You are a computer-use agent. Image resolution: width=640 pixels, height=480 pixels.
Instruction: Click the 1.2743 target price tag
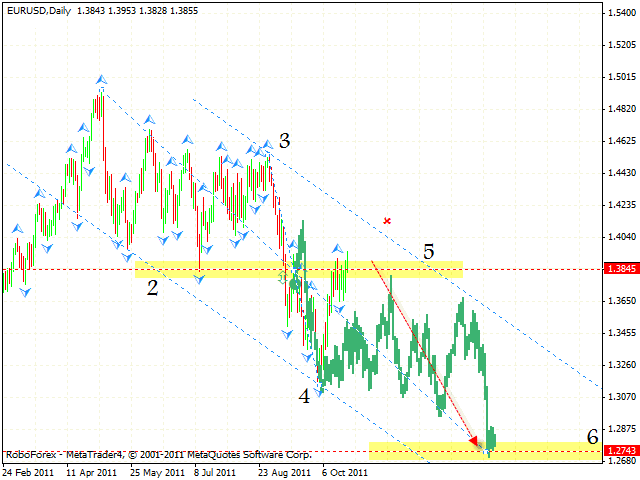pyautogui.click(x=619, y=451)
